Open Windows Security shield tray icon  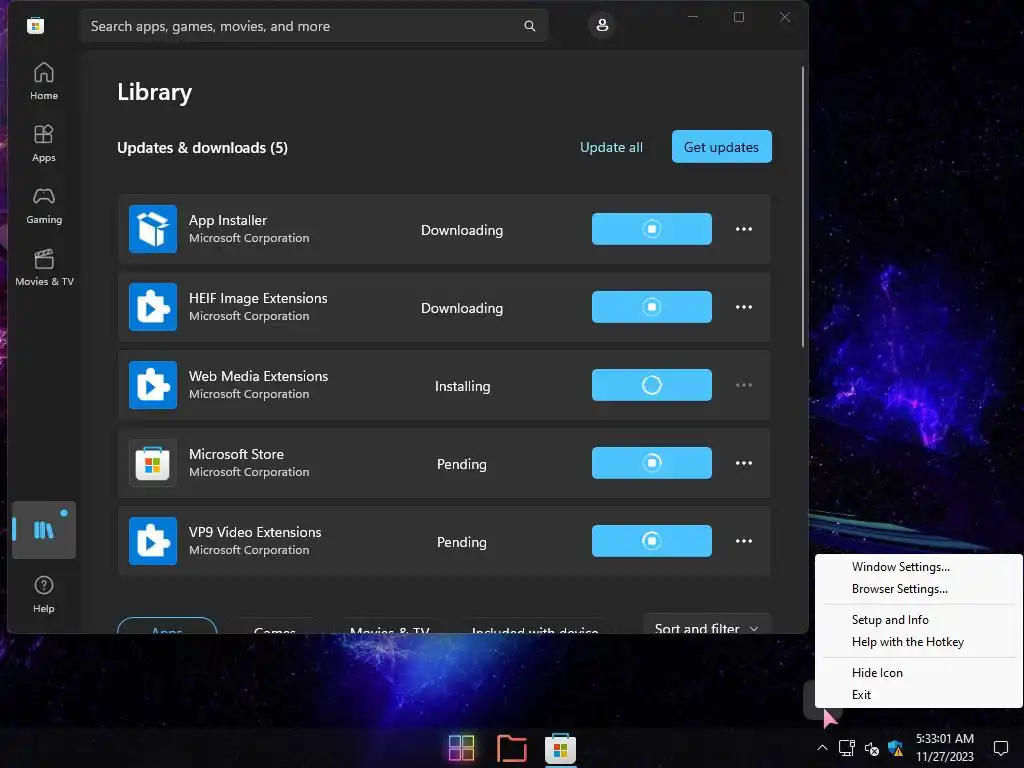point(895,748)
